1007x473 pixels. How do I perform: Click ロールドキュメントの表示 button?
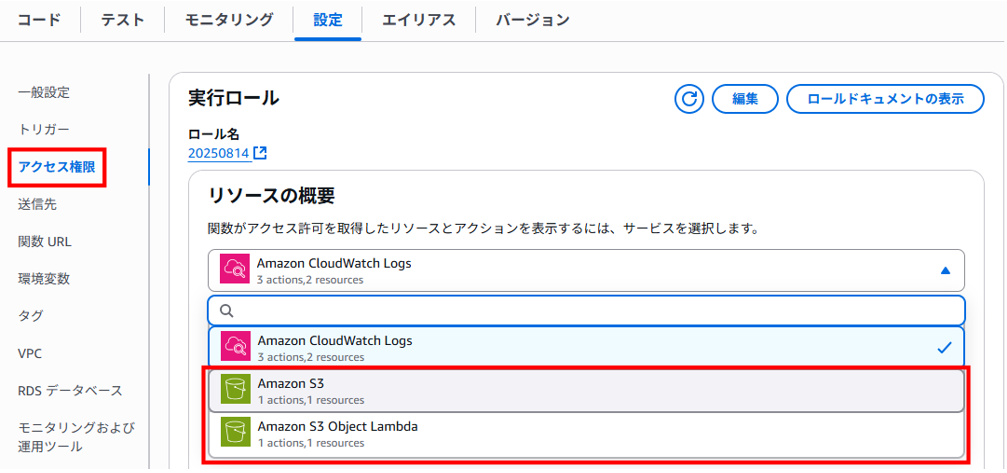click(886, 99)
